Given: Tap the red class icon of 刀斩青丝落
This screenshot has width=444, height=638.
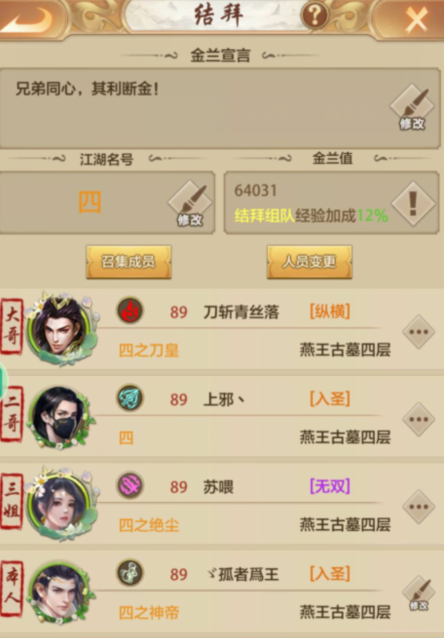Looking at the screenshot, I should tap(130, 310).
